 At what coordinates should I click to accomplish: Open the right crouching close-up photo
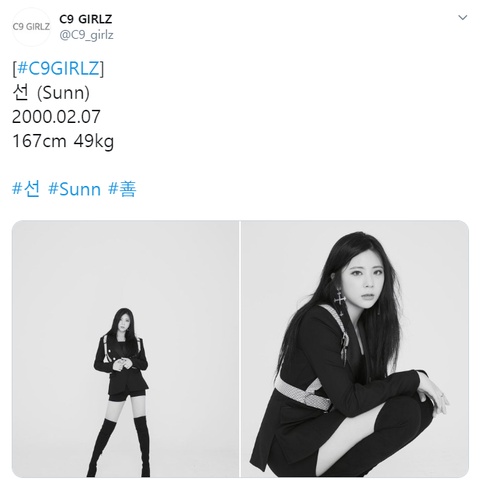click(355, 349)
